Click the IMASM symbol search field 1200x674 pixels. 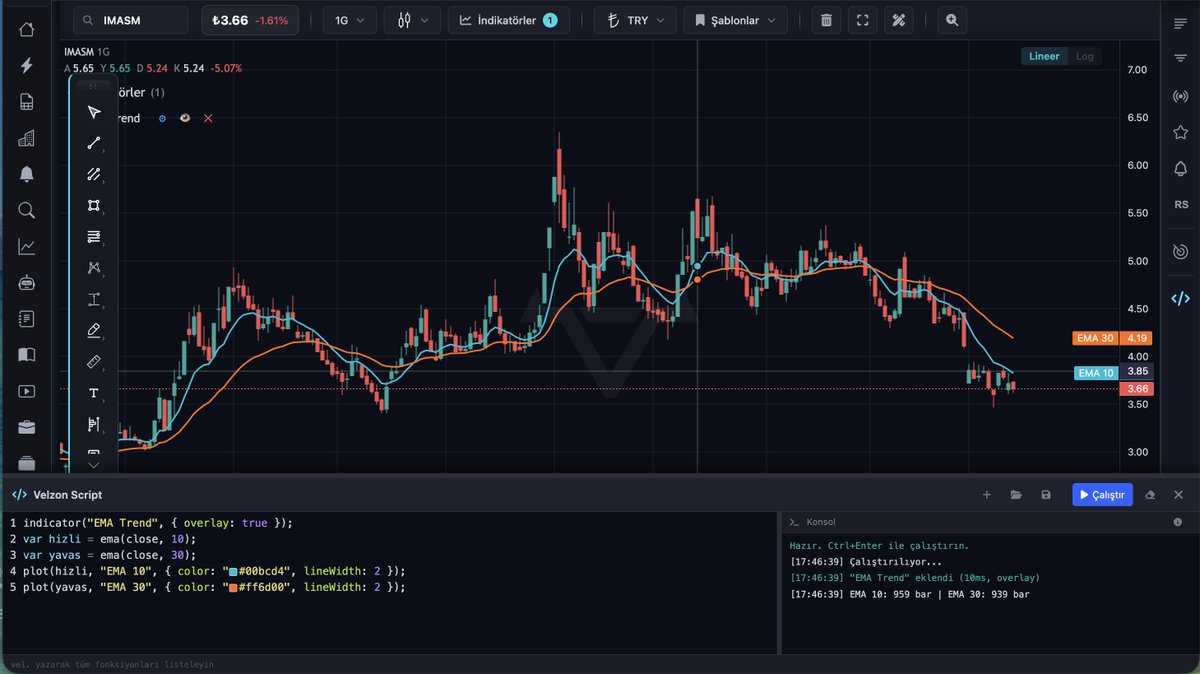[130, 20]
